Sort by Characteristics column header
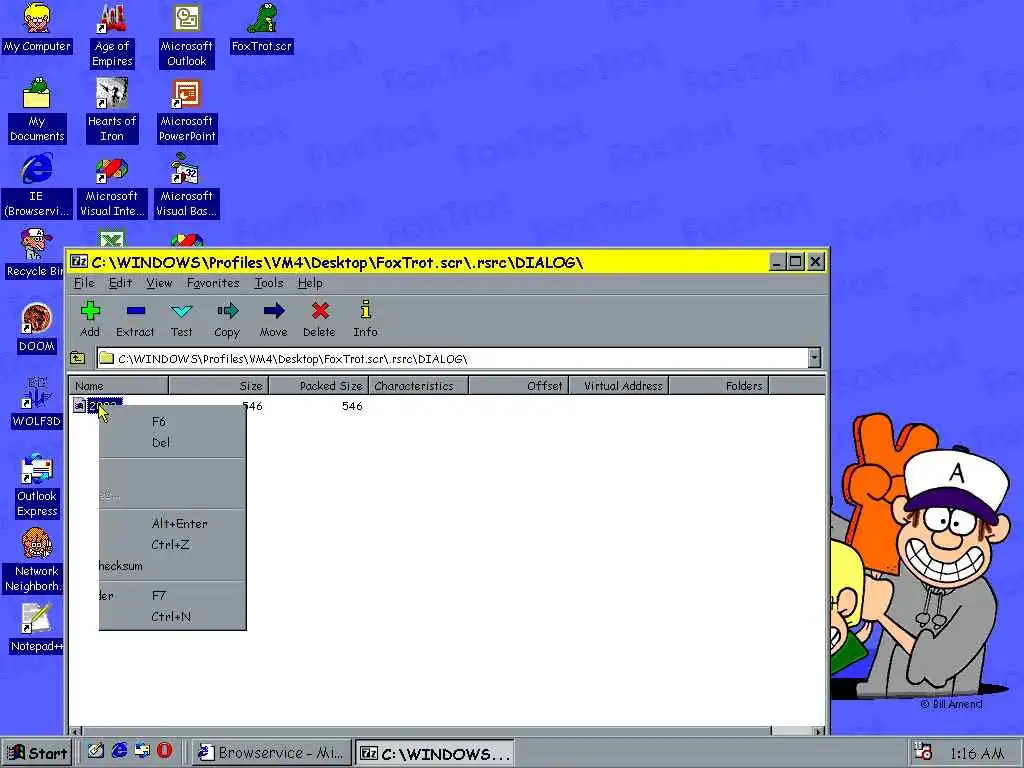This screenshot has width=1024, height=768. tap(419, 385)
